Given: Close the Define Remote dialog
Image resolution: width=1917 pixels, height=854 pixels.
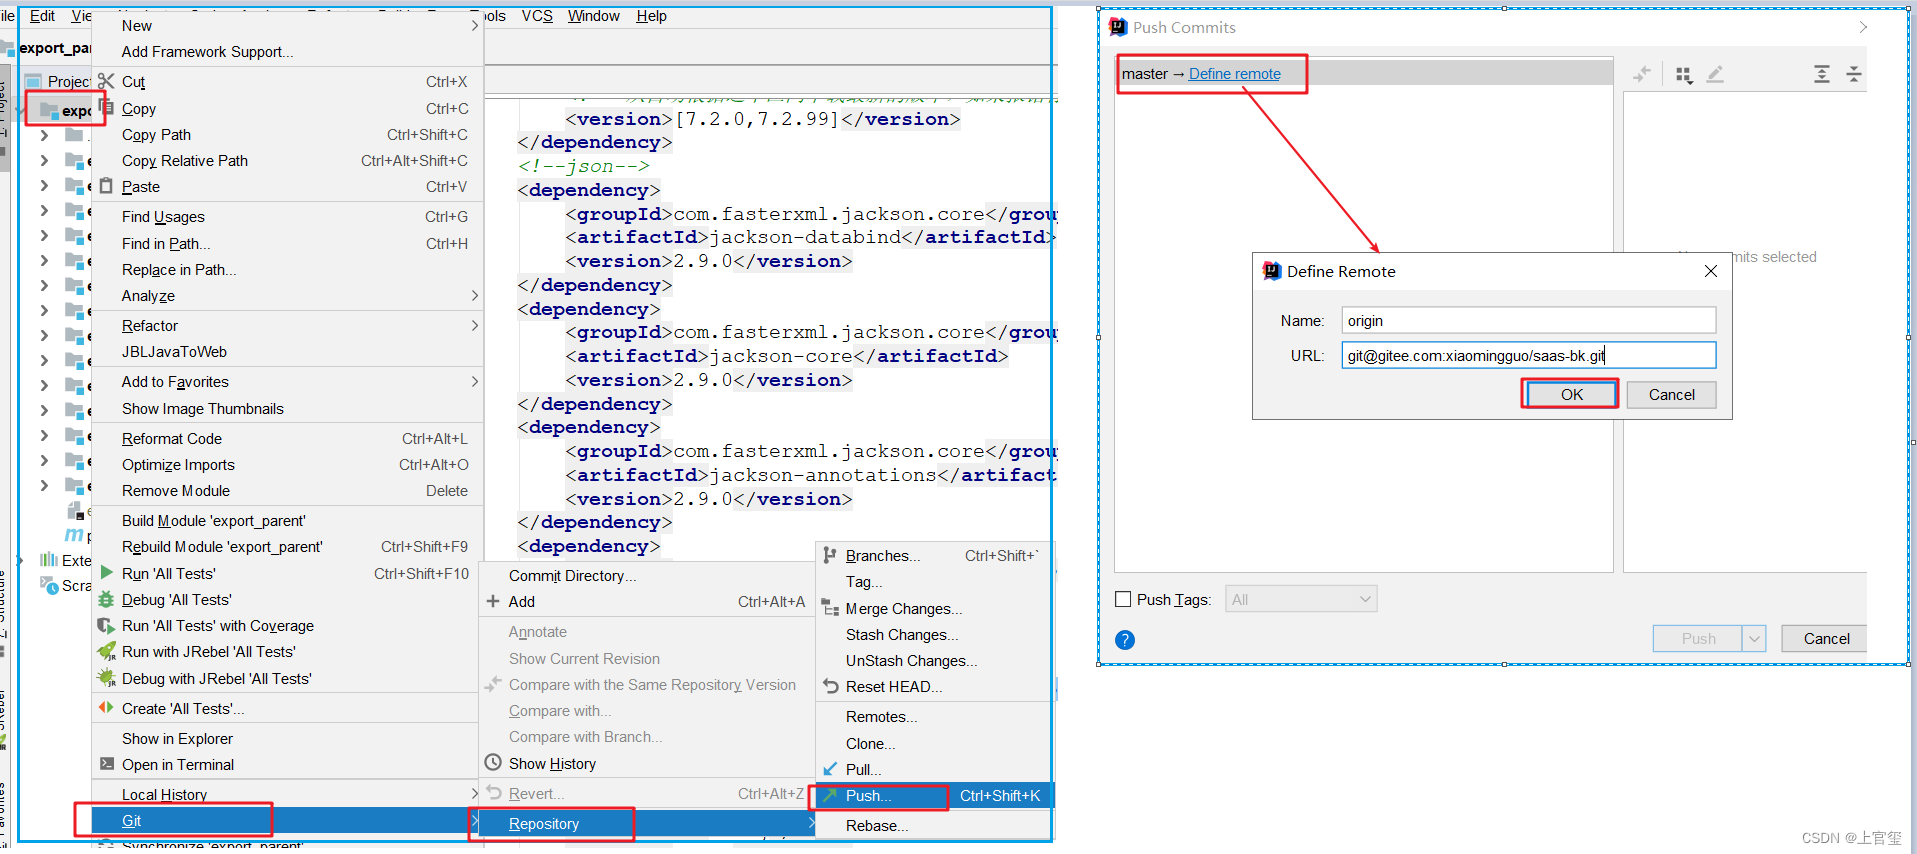Looking at the screenshot, I should pos(1711,271).
